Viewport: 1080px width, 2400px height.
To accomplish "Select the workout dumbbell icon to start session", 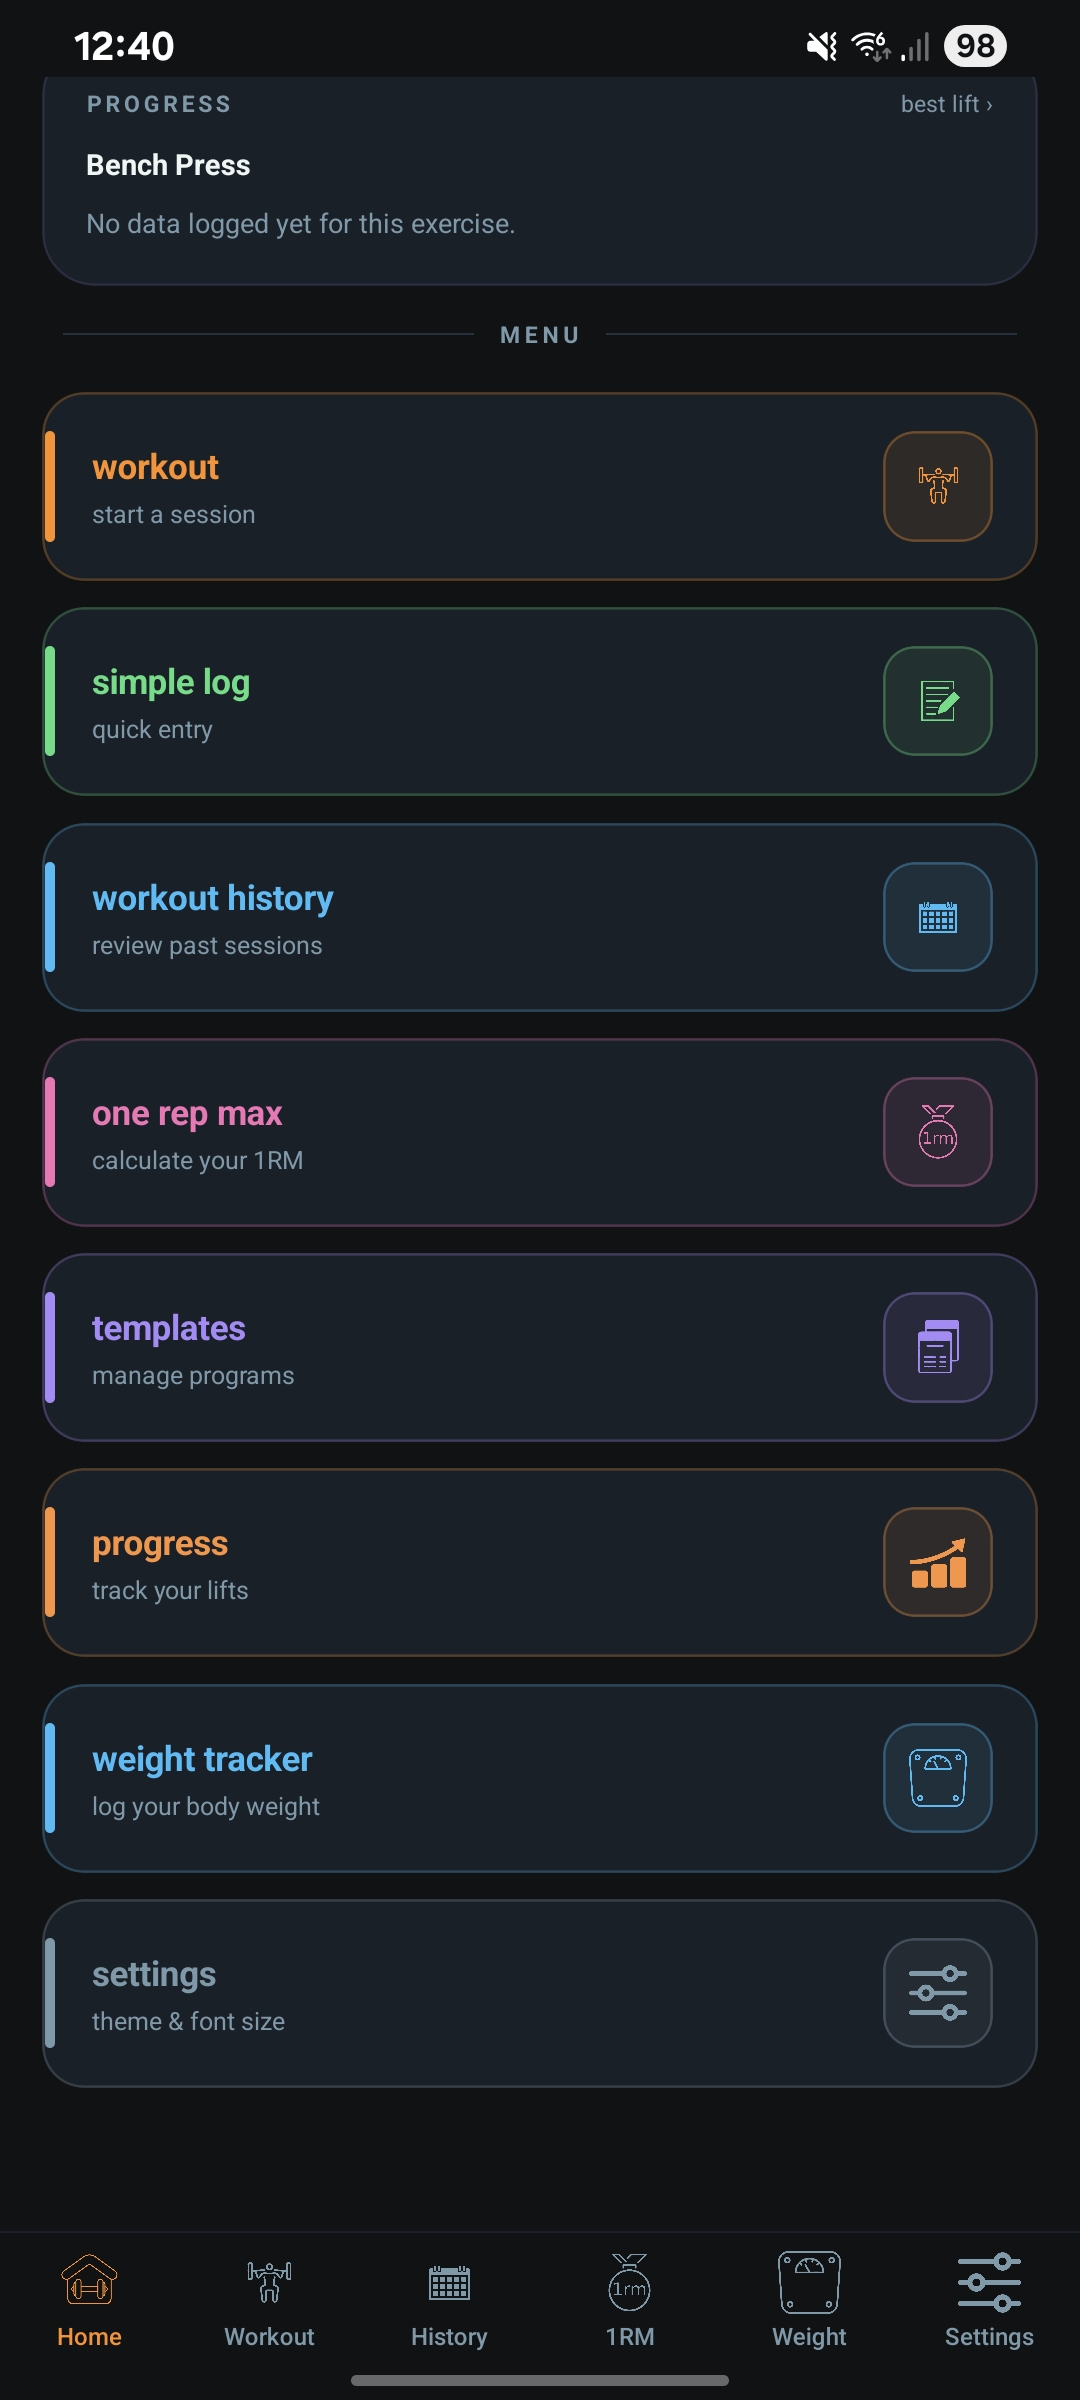I will 937,487.
